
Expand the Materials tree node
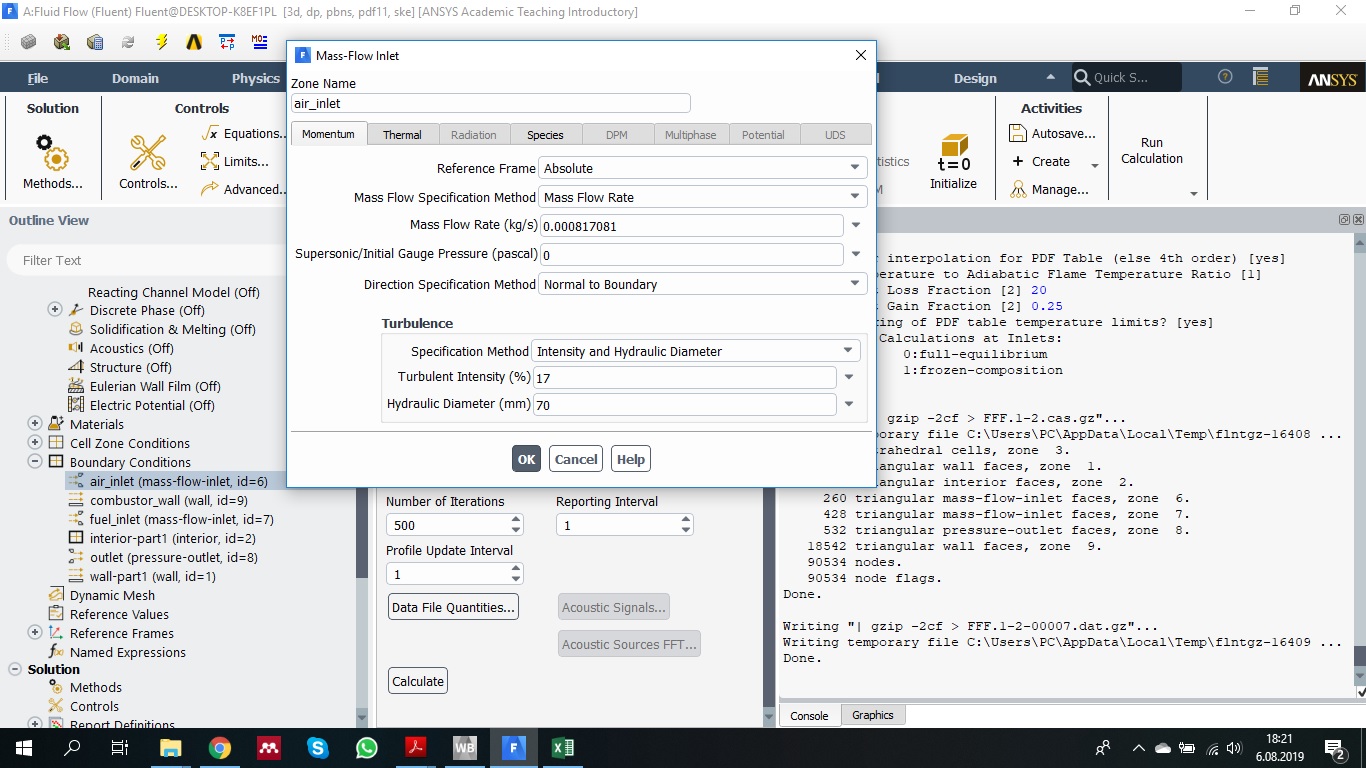coord(35,424)
